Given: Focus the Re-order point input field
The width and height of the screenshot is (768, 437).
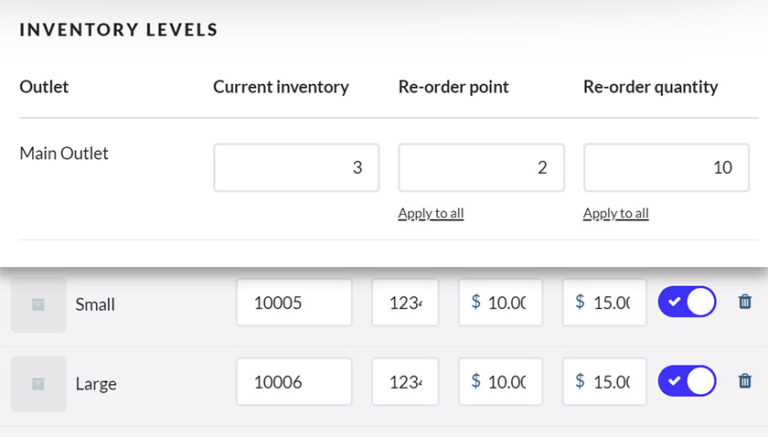Looking at the screenshot, I should point(481,168).
